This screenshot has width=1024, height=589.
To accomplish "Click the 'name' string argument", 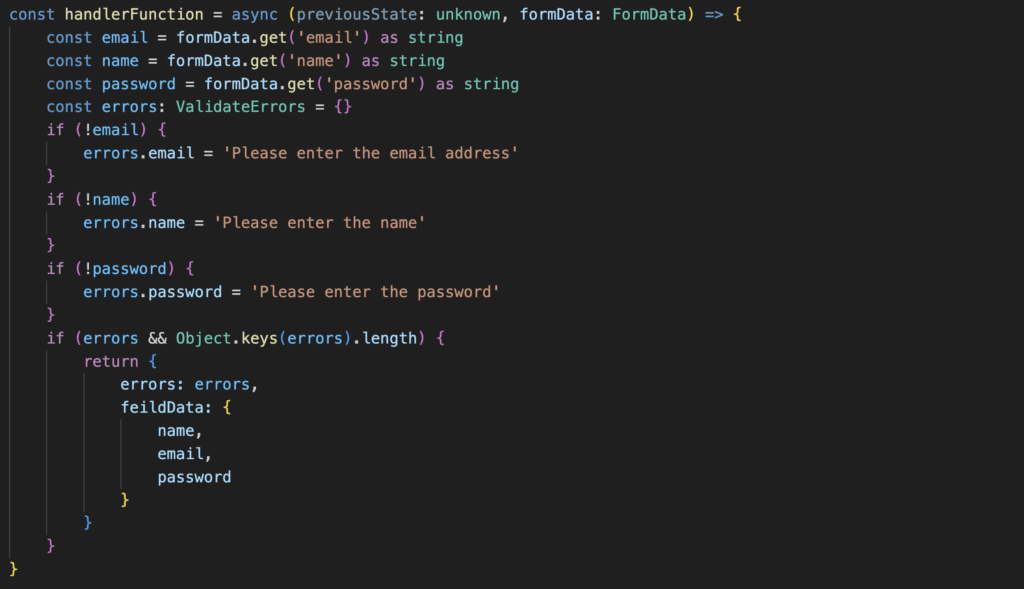I will click(x=315, y=61).
